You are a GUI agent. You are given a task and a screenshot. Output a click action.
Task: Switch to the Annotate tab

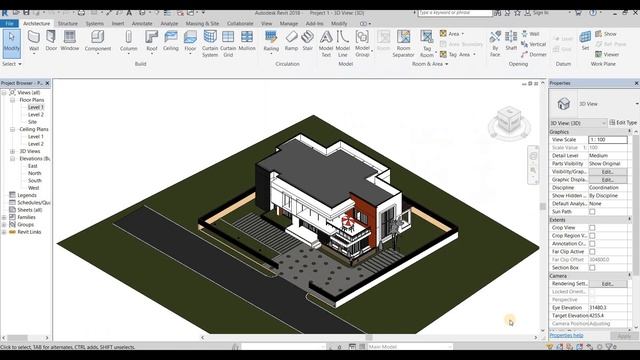tap(142, 24)
